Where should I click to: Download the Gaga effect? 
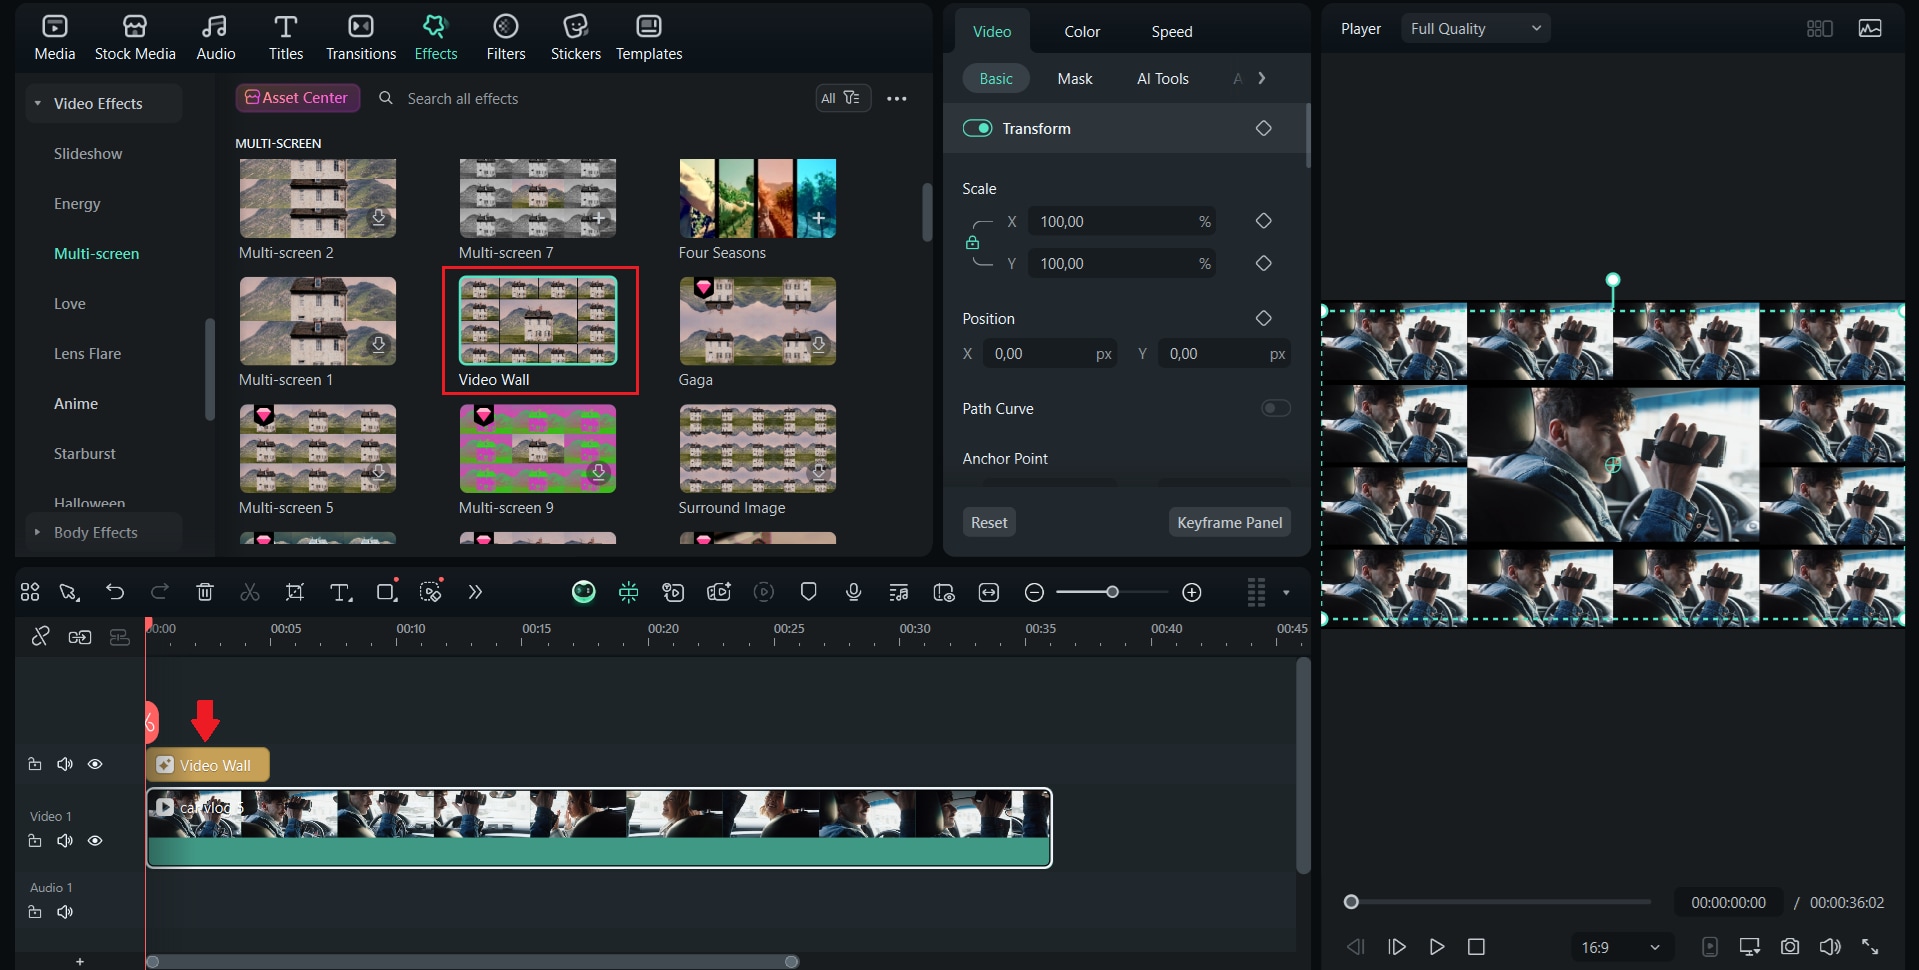[819, 344]
